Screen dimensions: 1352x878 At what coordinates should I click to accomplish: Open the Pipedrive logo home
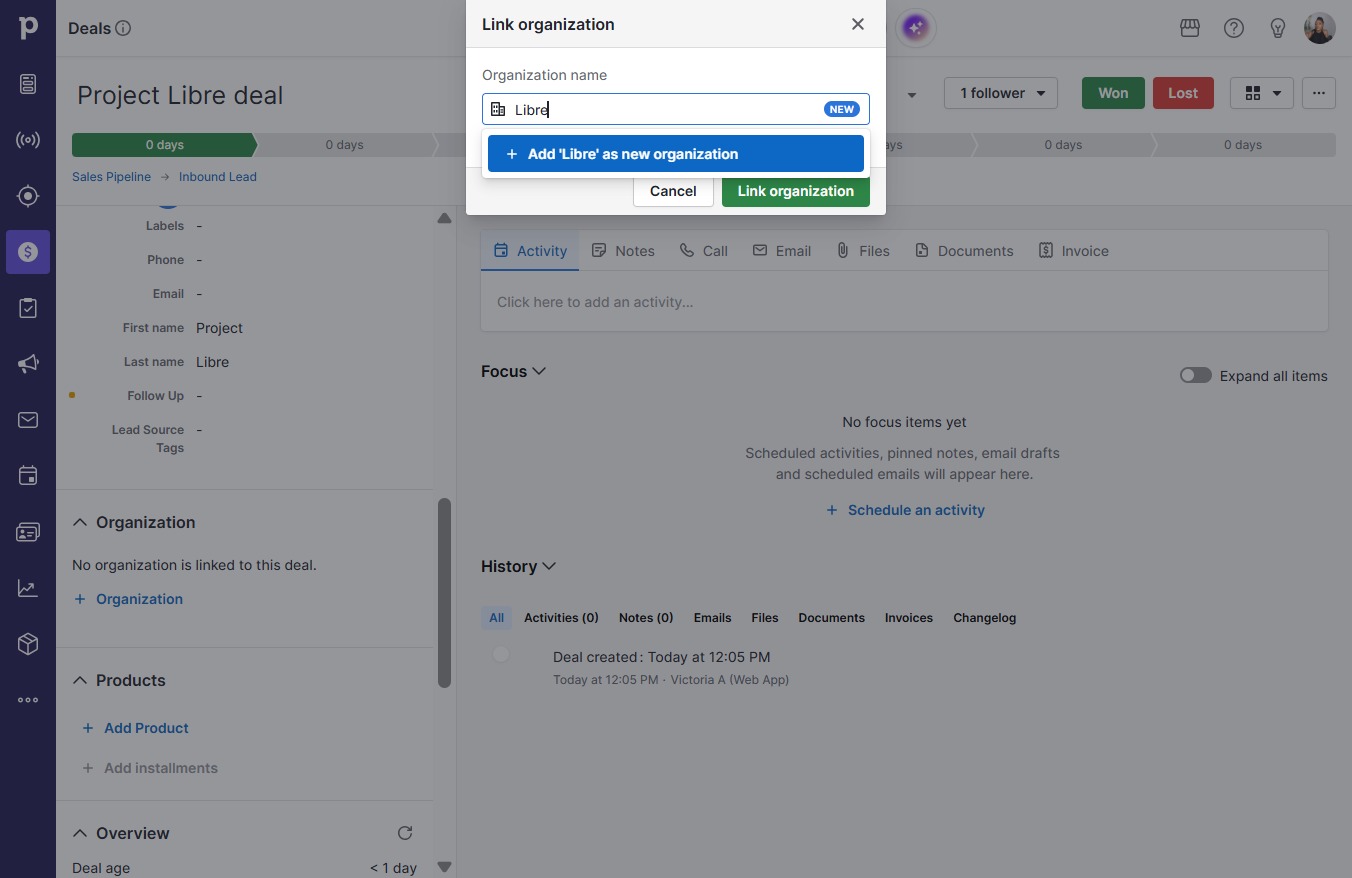tap(28, 28)
